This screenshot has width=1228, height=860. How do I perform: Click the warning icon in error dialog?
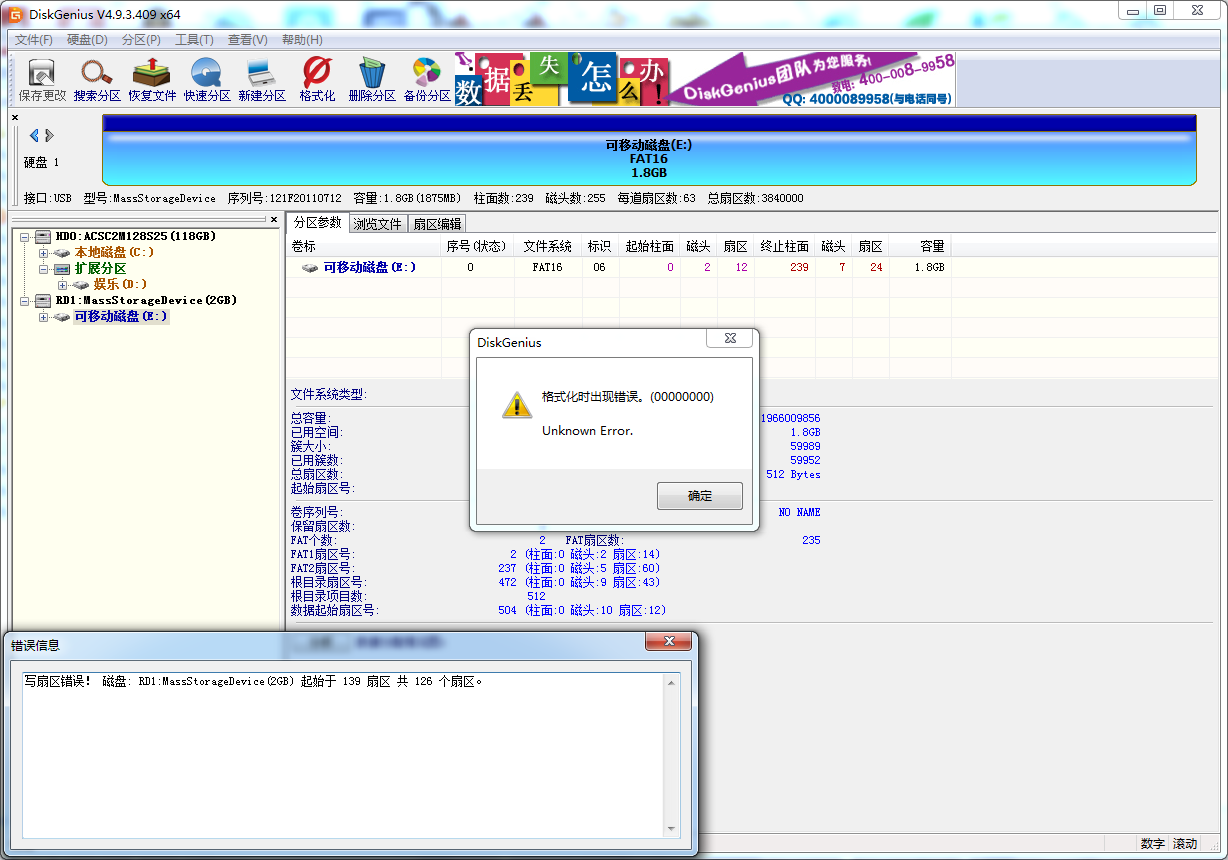point(516,404)
